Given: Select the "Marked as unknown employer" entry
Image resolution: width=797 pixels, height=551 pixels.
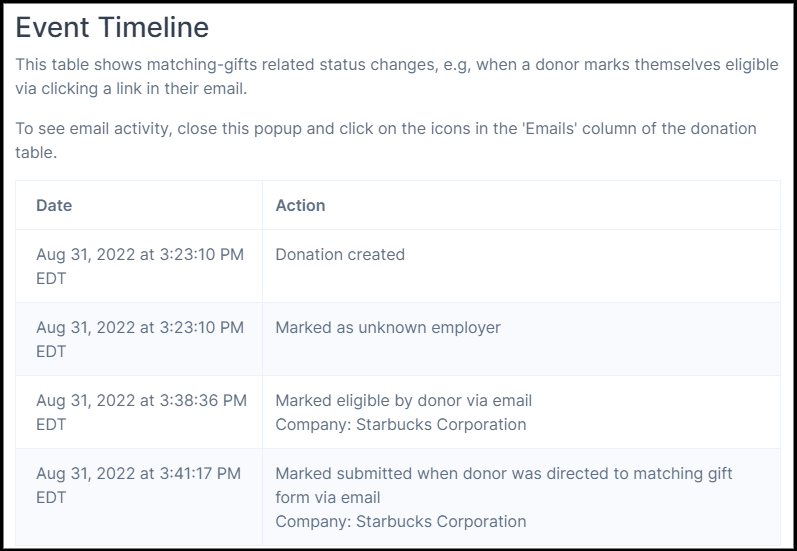Looking at the screenshot, I should (x=388, y=327).
